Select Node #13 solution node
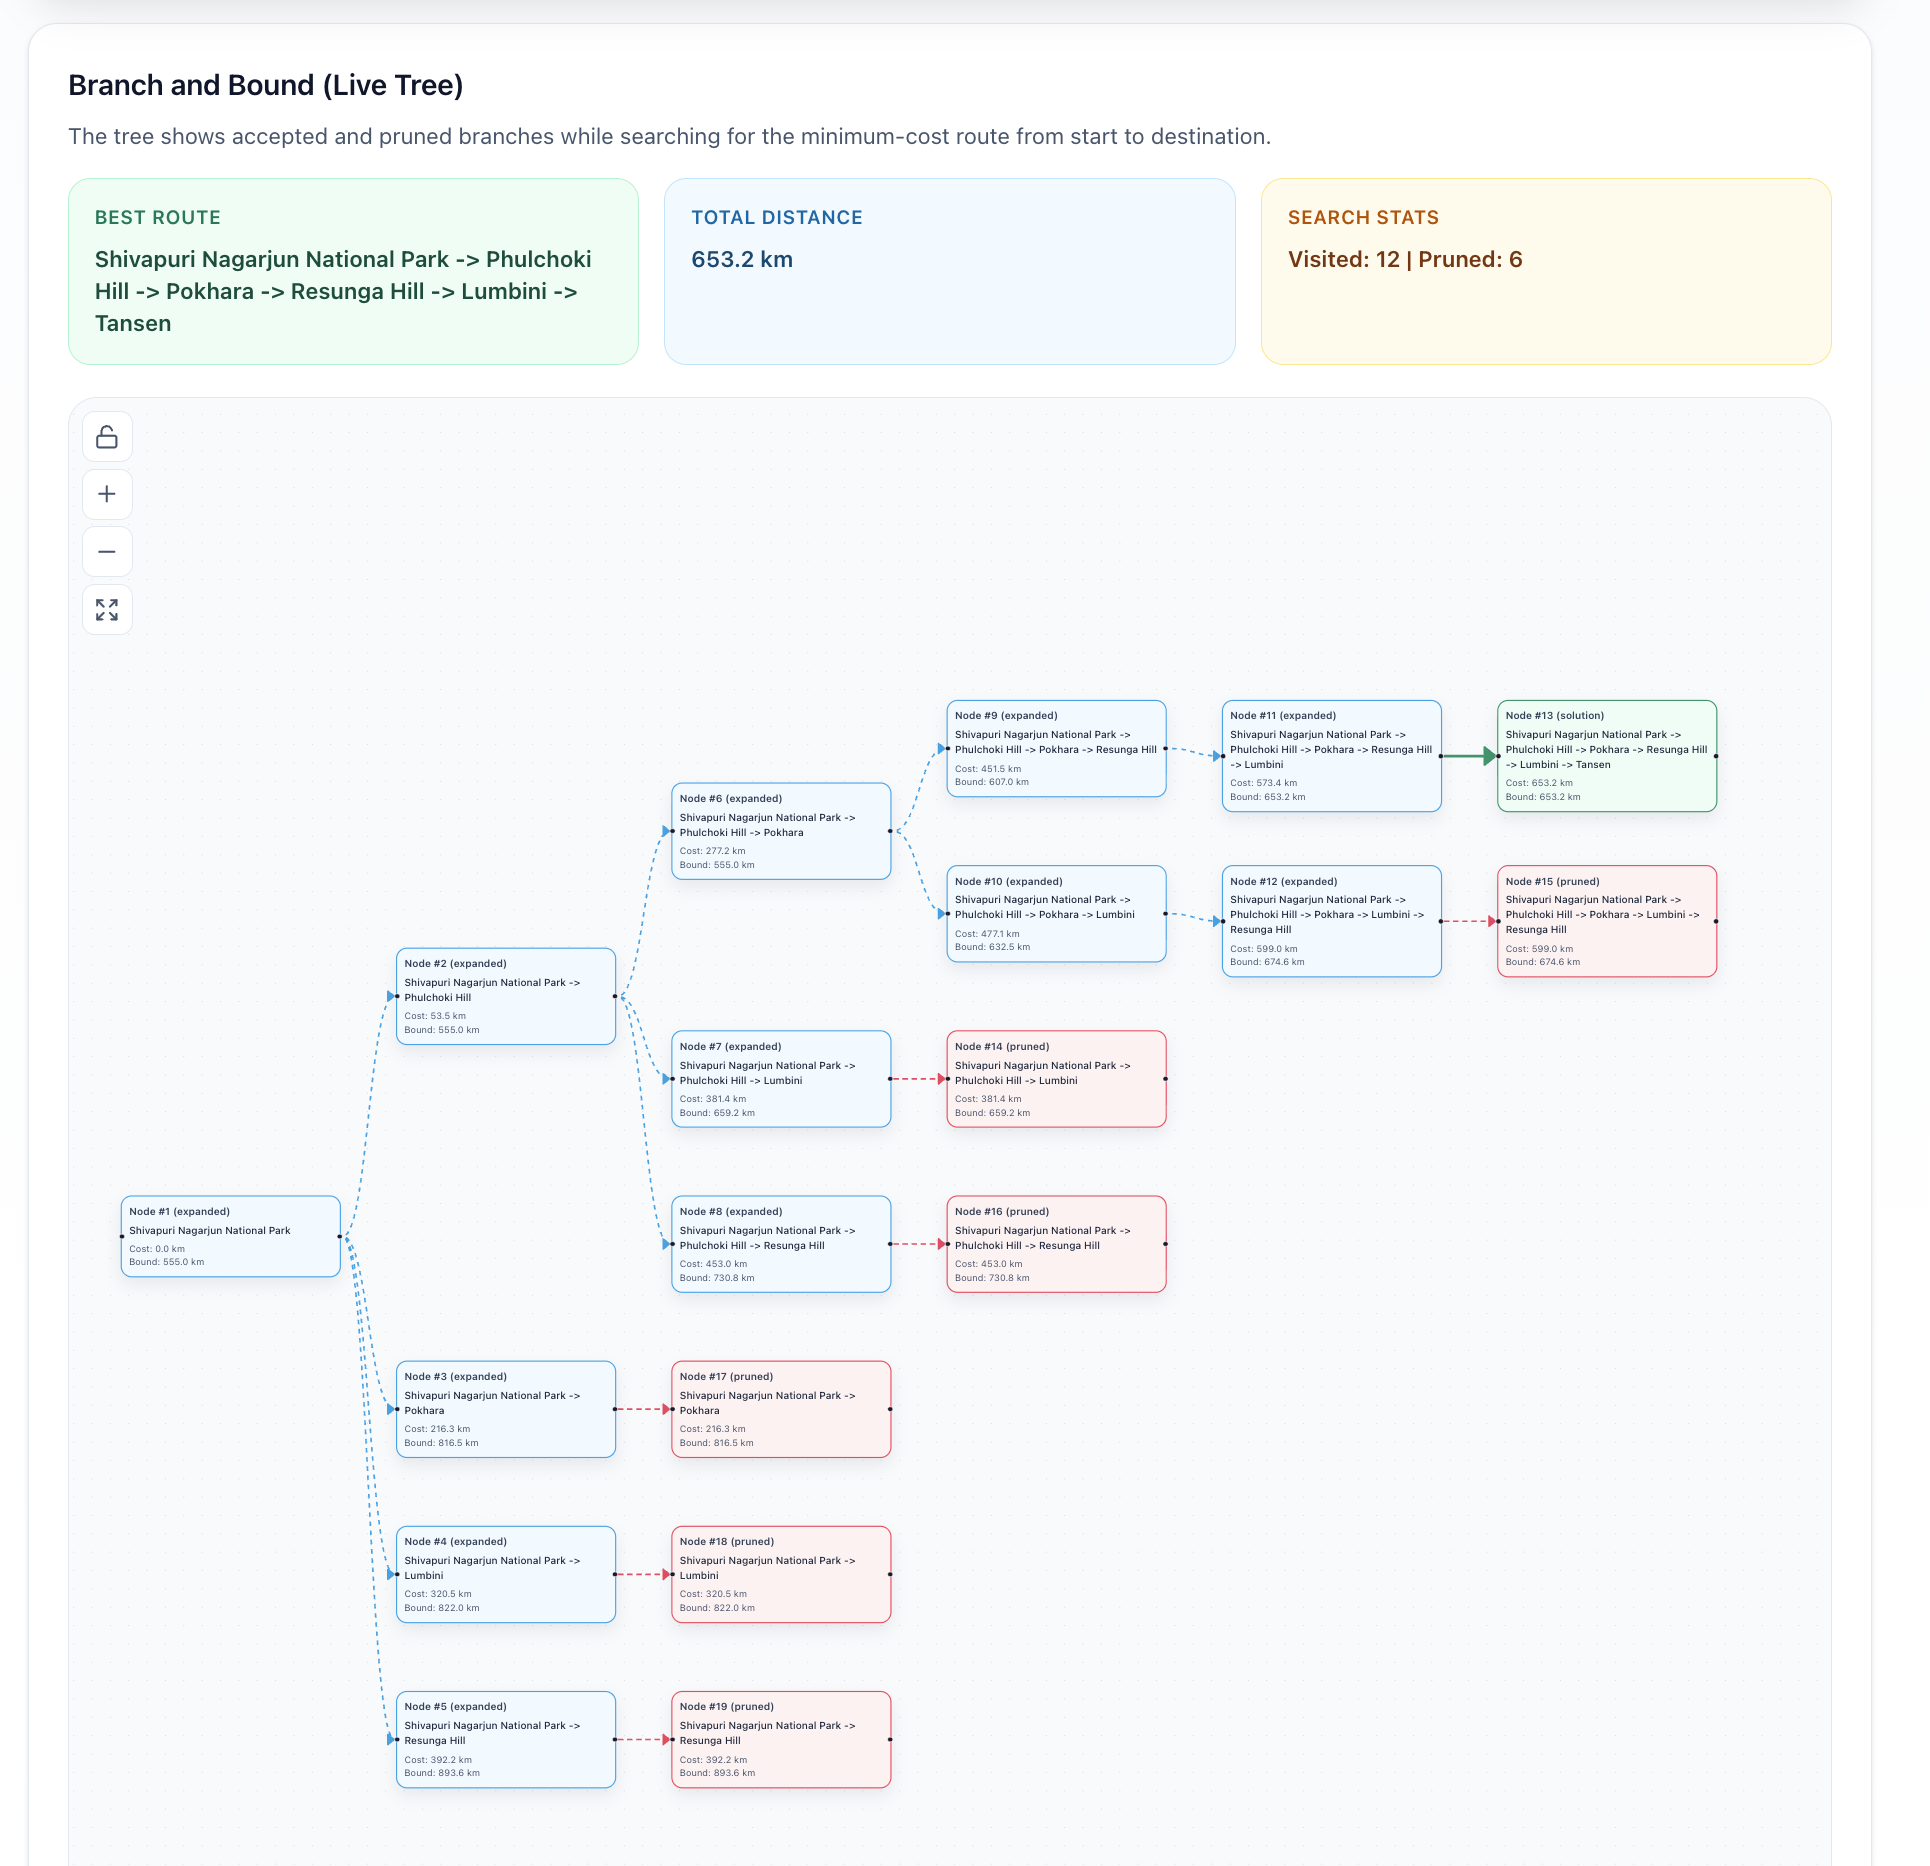Viewport: 1930px width, 1866px height. (1606, 756)
